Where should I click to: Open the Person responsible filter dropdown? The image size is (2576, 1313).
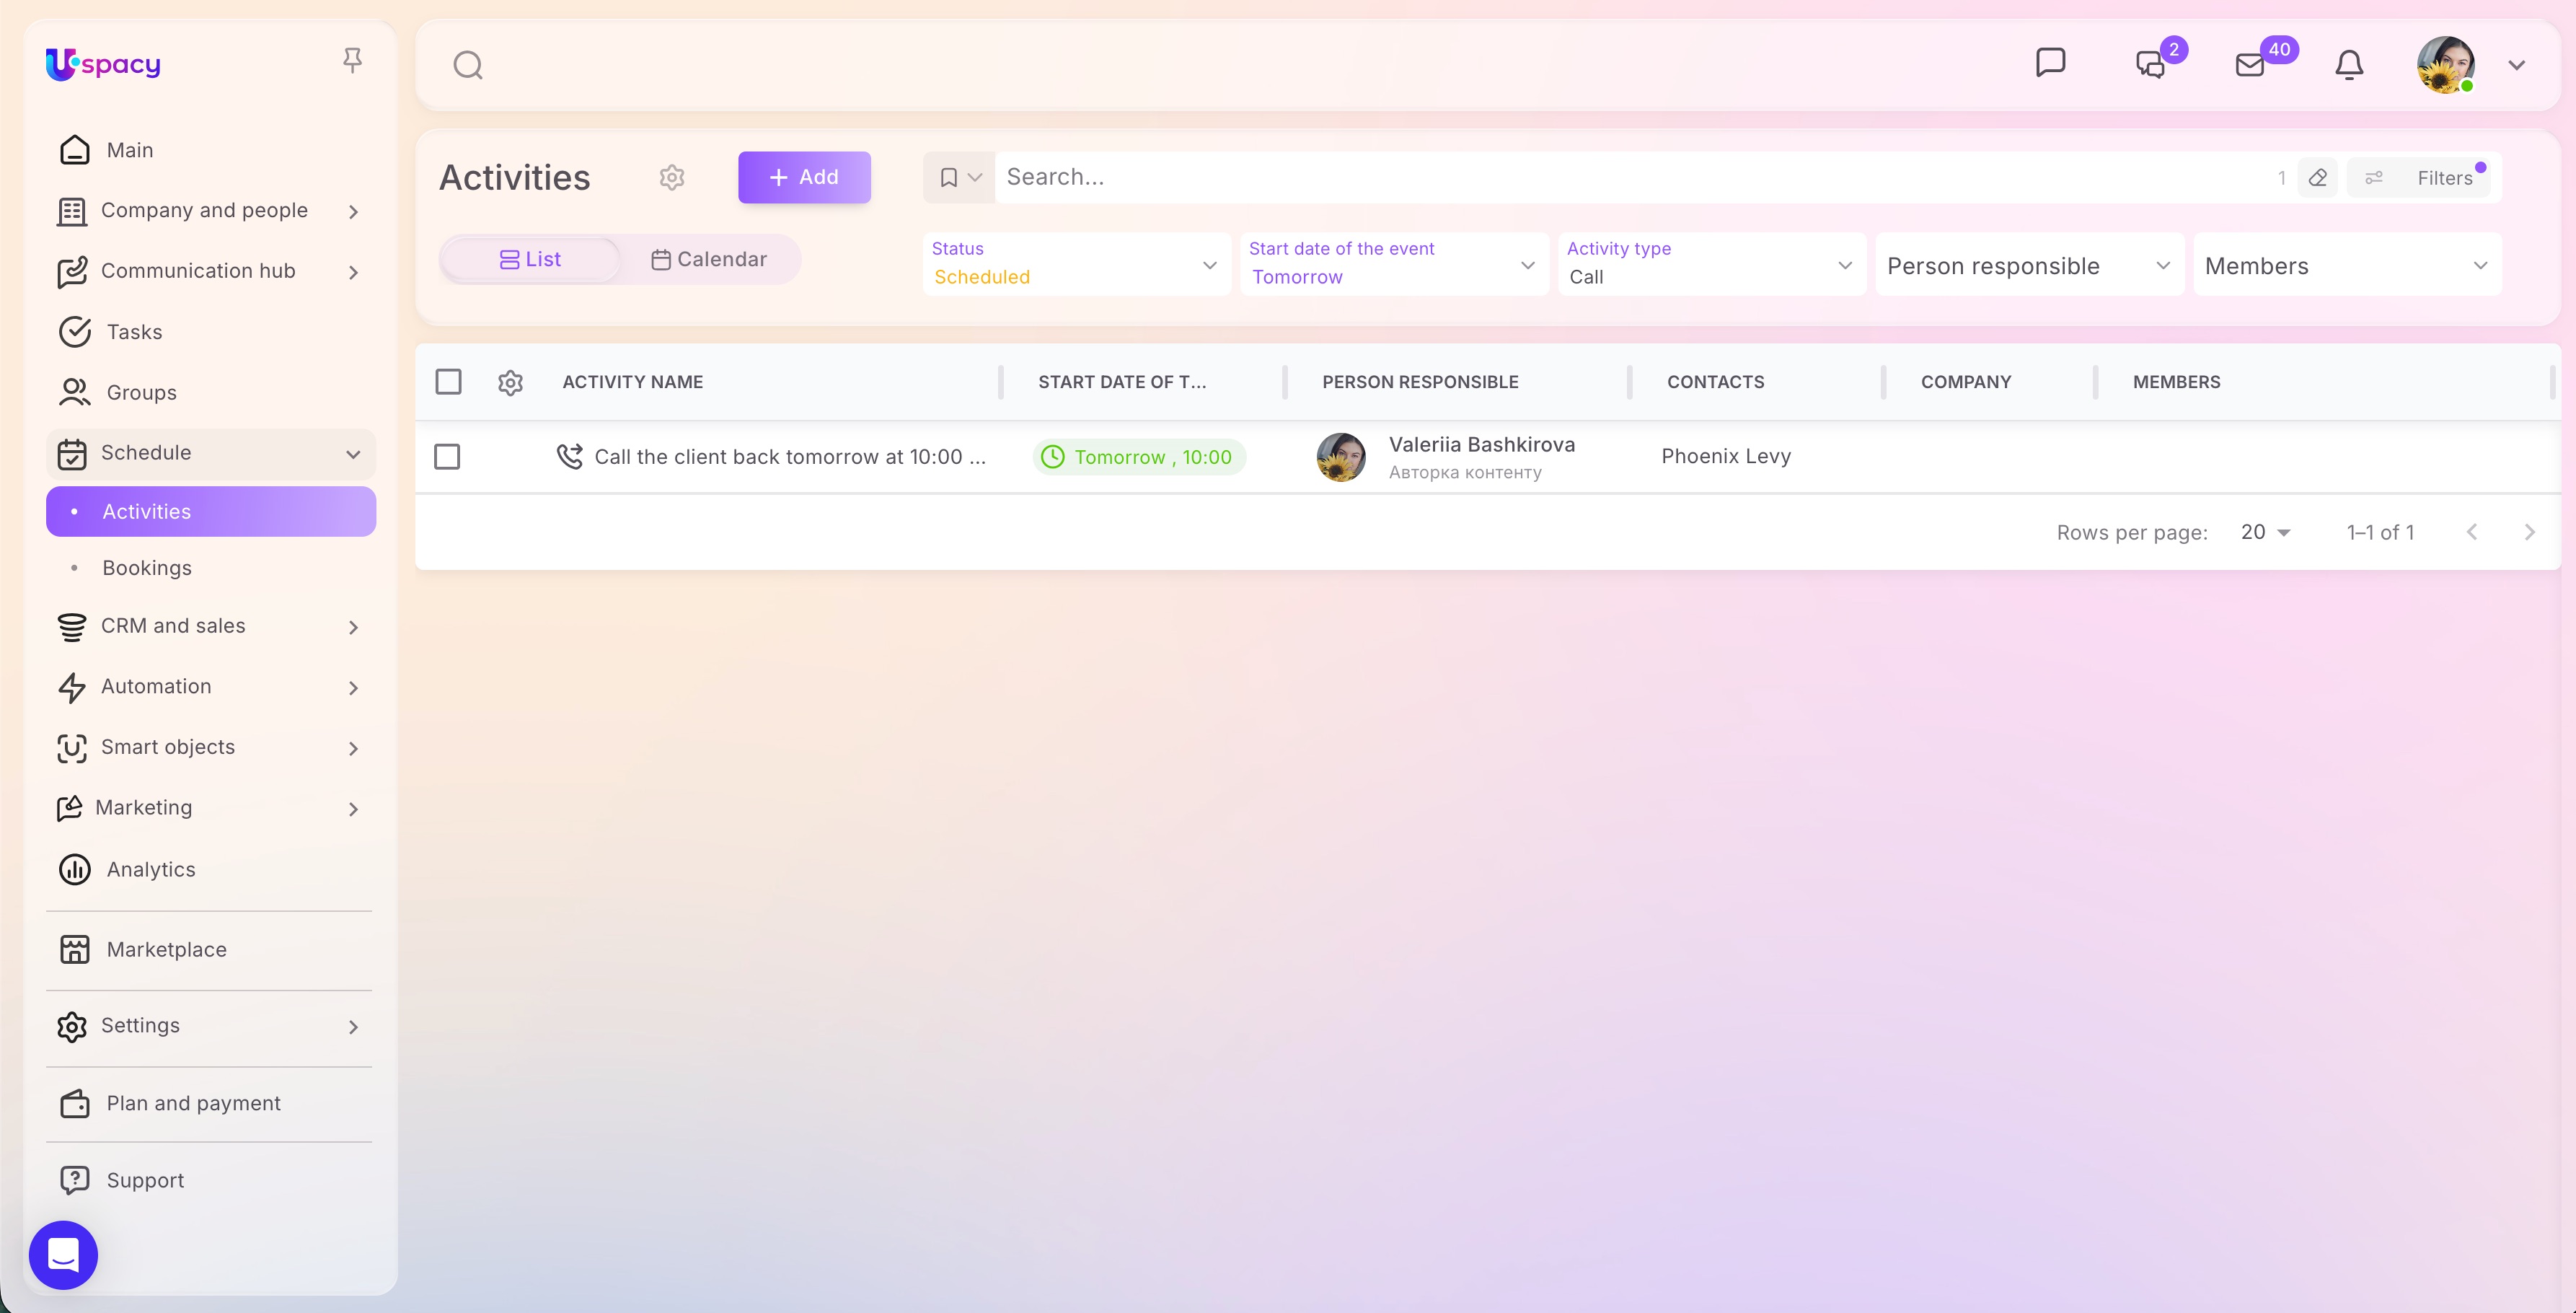2030,265
